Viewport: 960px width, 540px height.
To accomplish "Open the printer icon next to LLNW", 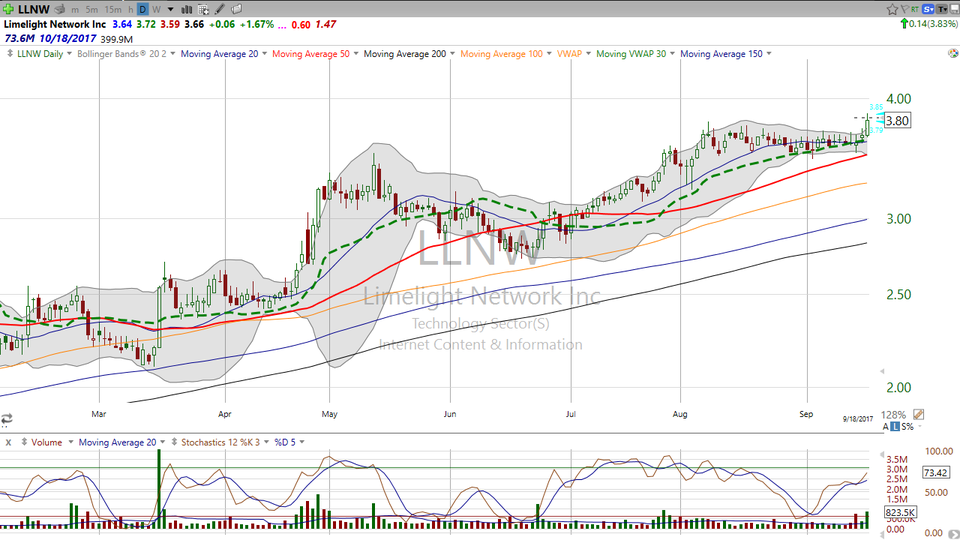I will pos(59,9).
